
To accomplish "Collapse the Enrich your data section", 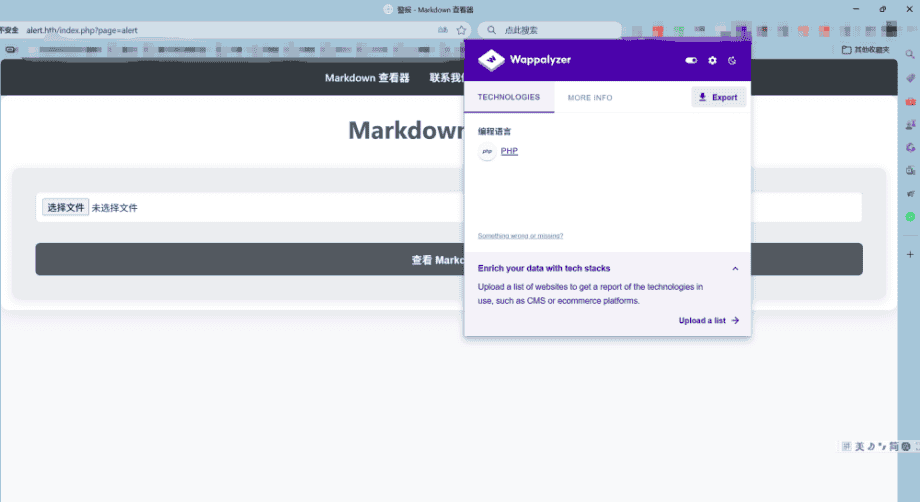I will point(735,268).
